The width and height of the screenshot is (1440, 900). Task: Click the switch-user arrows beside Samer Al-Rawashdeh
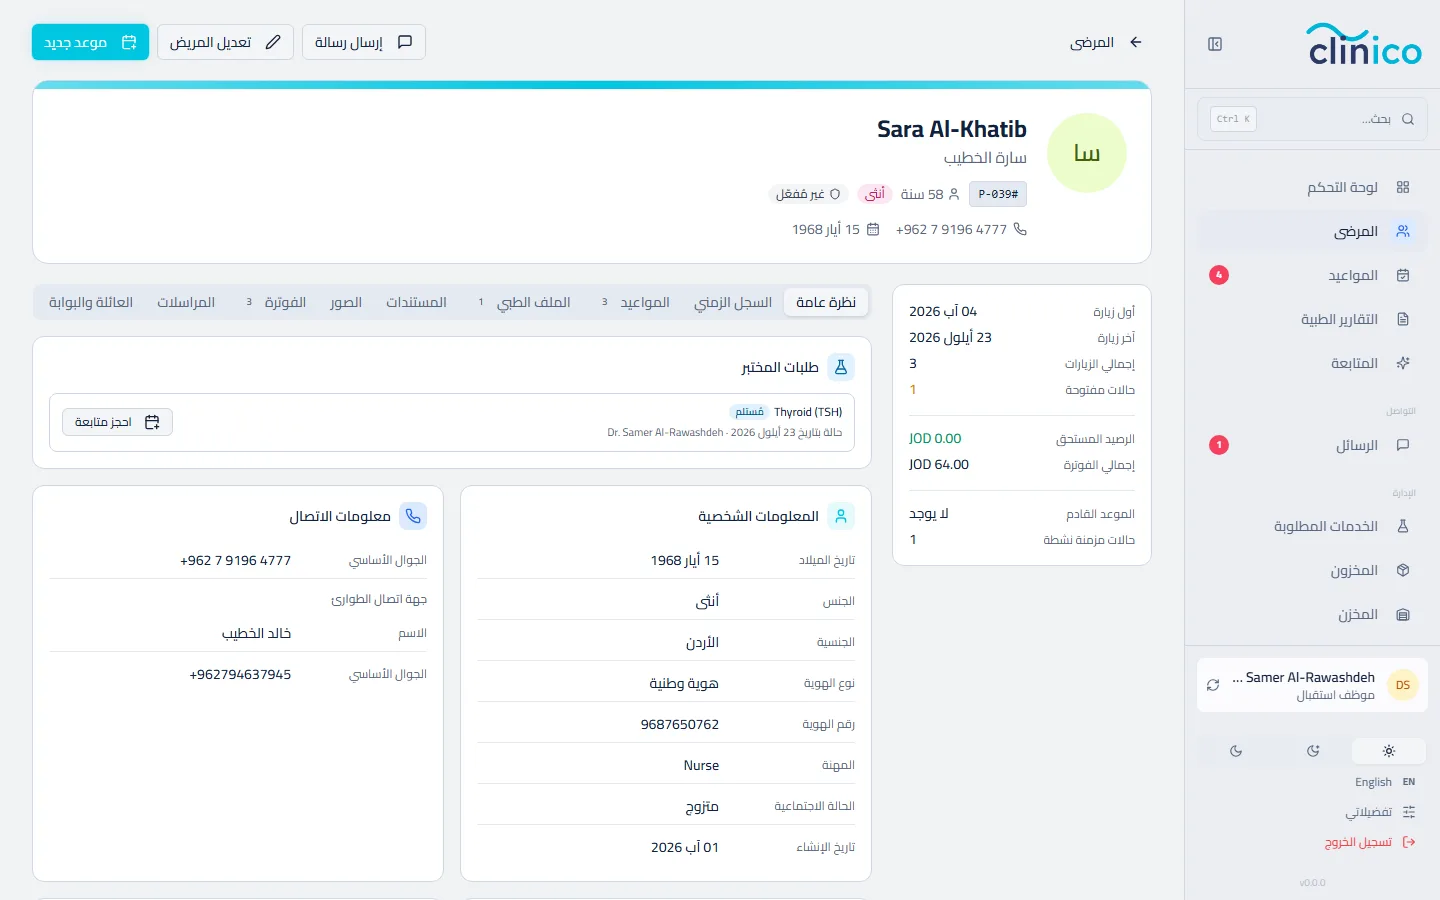tap(1213, 685)
